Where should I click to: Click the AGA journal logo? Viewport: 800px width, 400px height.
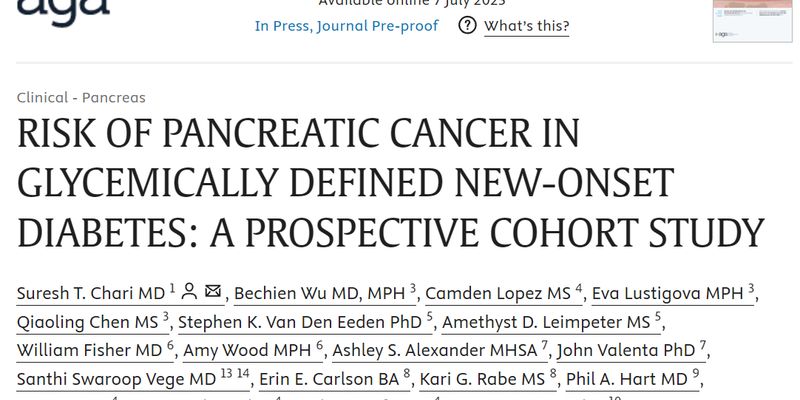63,11
